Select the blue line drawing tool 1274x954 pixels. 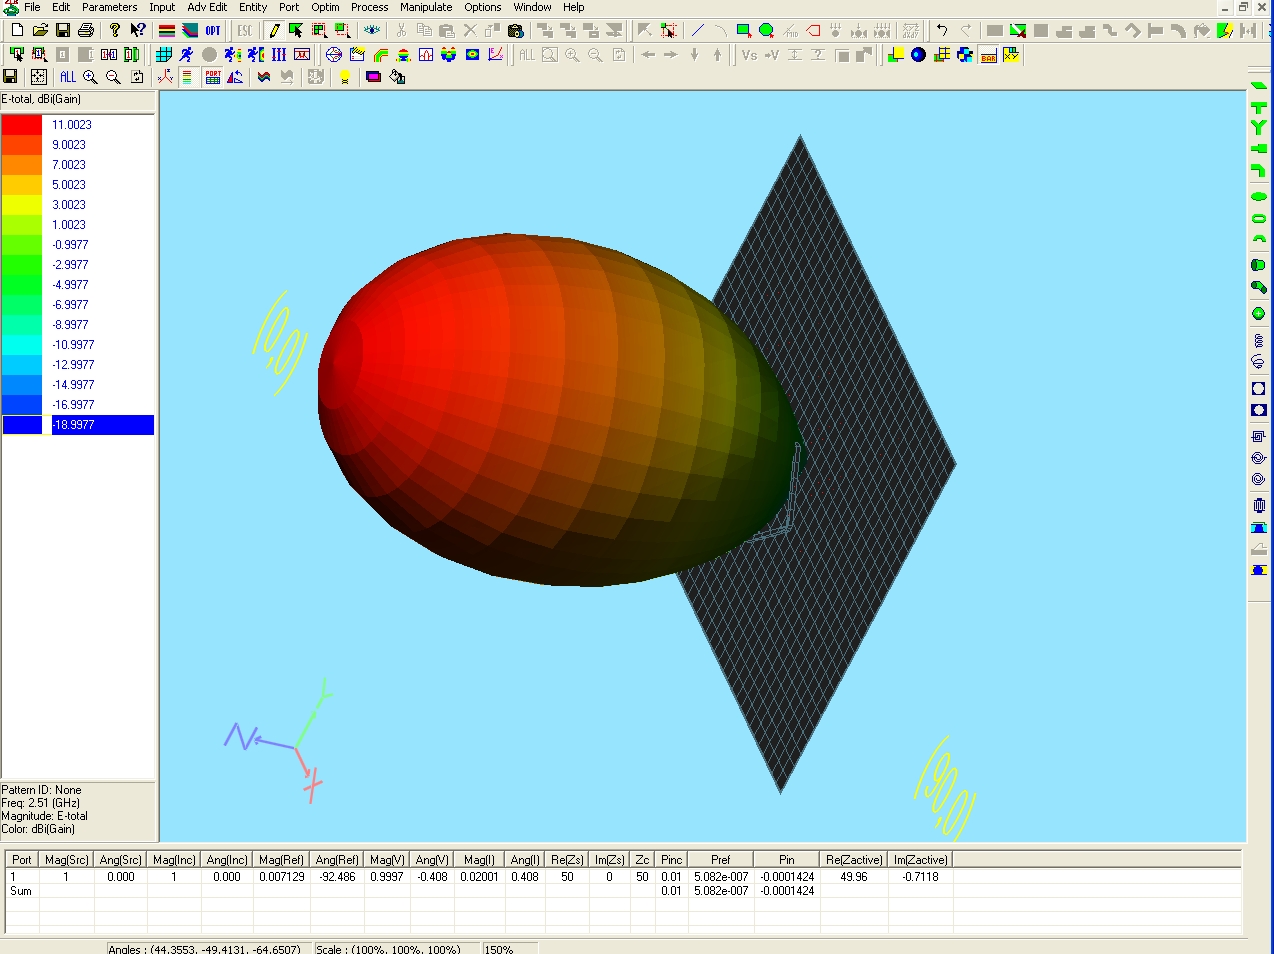[698, 31]
